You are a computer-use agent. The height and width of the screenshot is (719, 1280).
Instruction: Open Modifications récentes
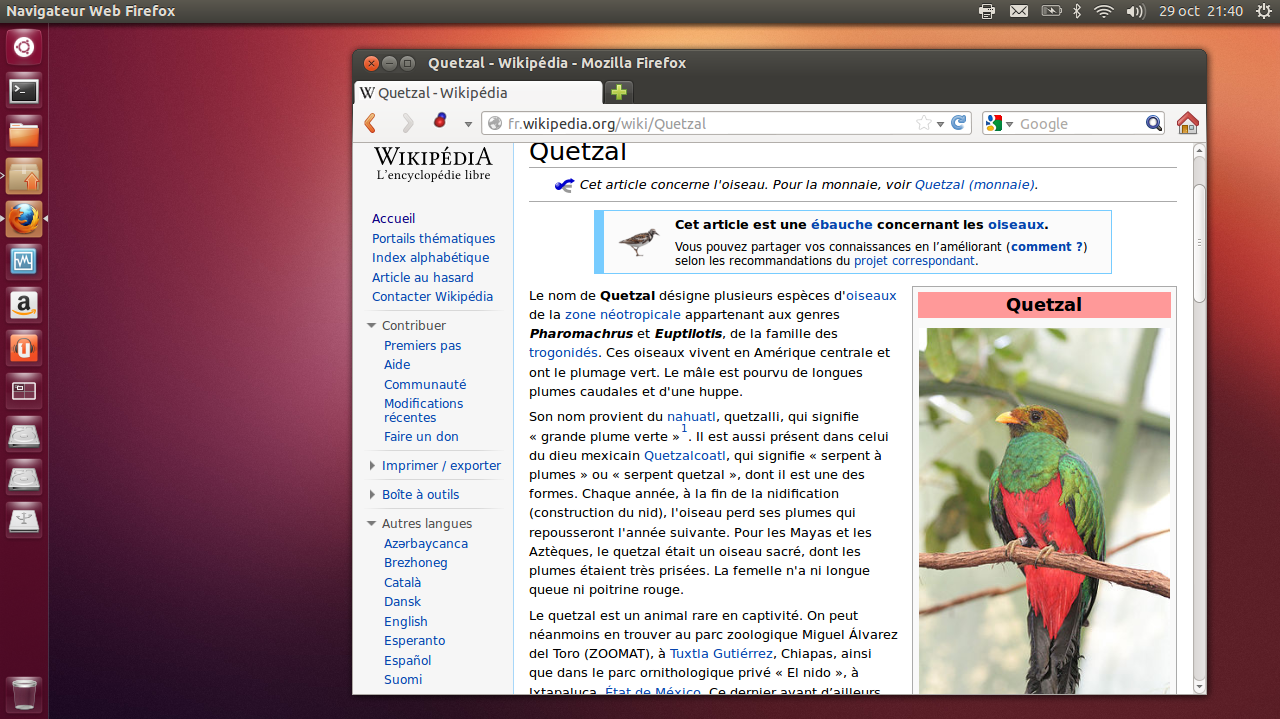(x=423, y=410)
